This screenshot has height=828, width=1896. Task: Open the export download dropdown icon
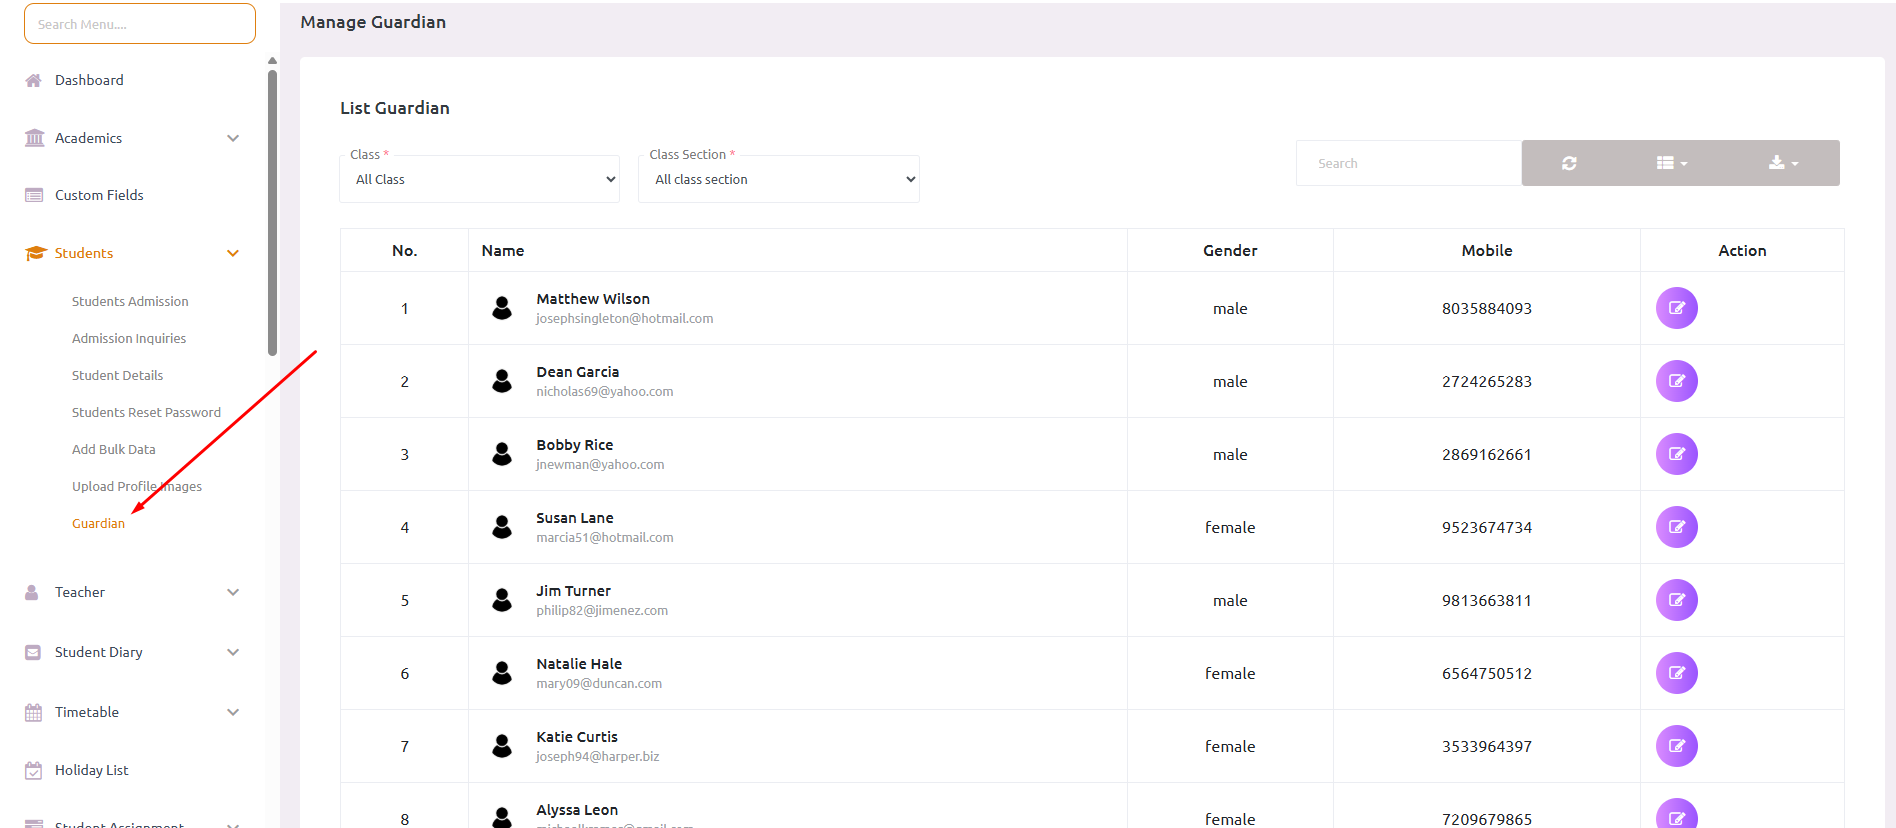1782,163
